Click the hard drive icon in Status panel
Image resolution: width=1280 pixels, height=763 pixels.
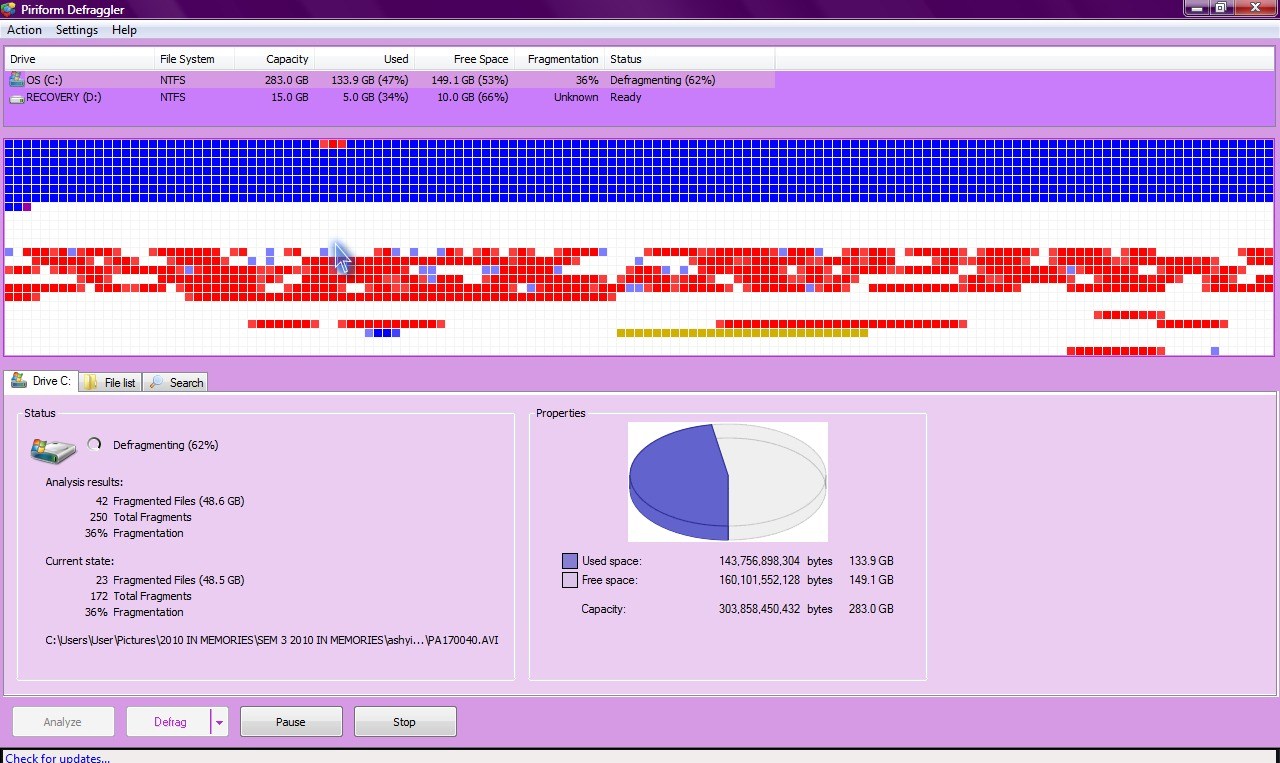click(51, 449)
